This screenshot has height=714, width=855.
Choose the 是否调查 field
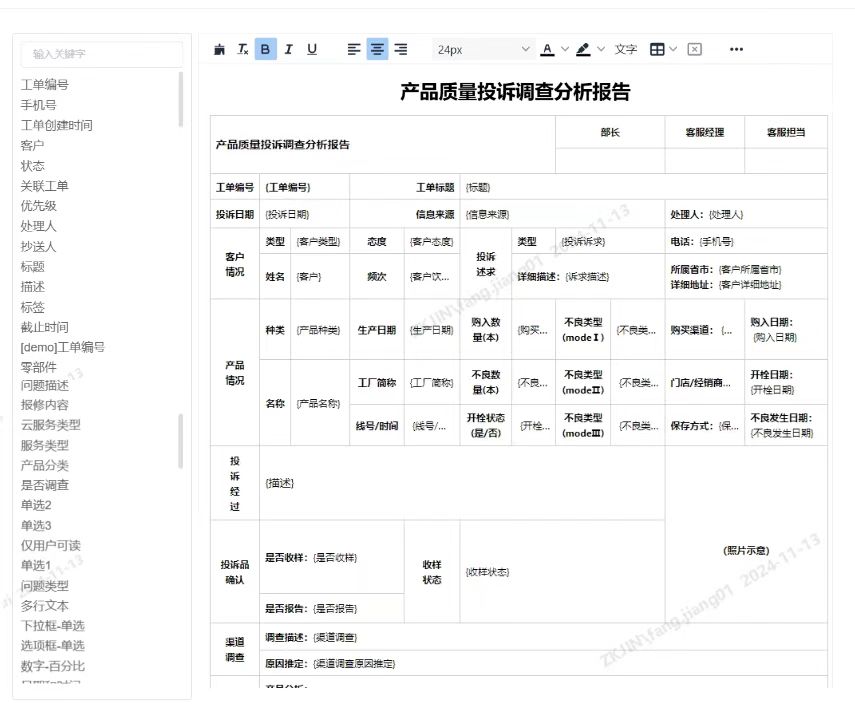pyautogui.click(x=46, y=485)
